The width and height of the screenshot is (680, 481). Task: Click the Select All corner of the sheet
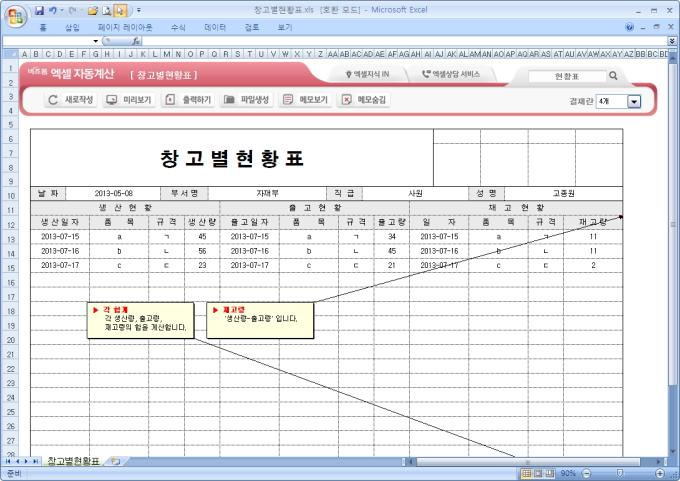pos(11,54)
